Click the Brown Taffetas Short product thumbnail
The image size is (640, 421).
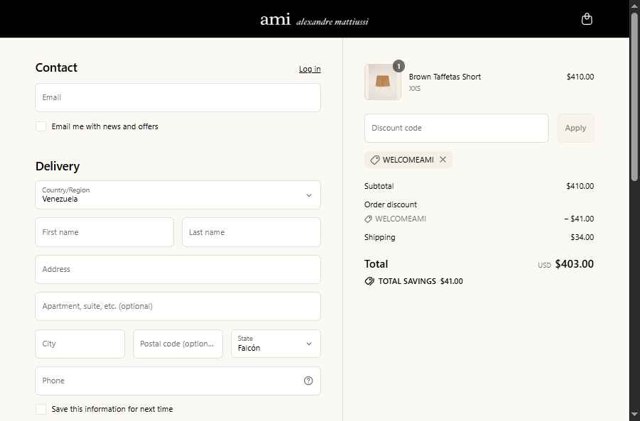tap(382, 82)
